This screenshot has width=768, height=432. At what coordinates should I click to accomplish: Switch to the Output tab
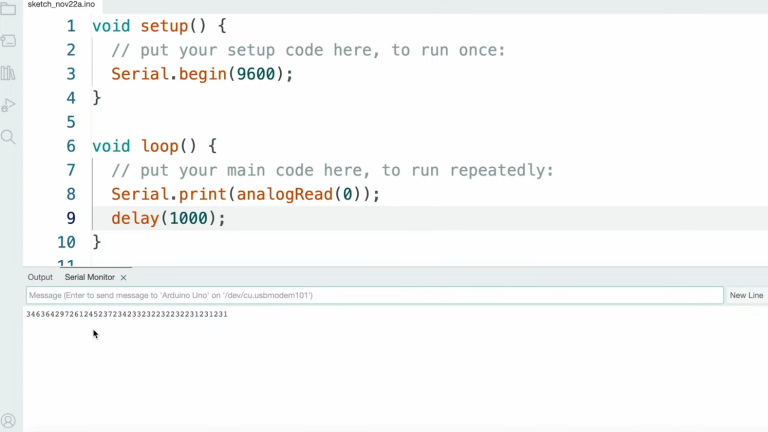[40, 277]
